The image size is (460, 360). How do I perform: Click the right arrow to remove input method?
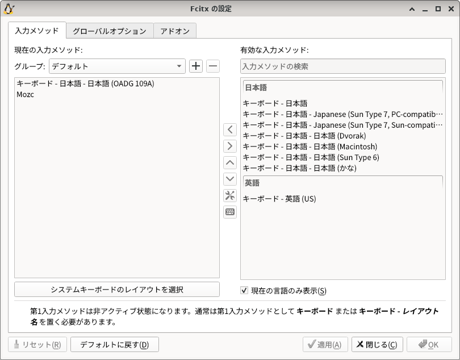(x=230, y=146)
